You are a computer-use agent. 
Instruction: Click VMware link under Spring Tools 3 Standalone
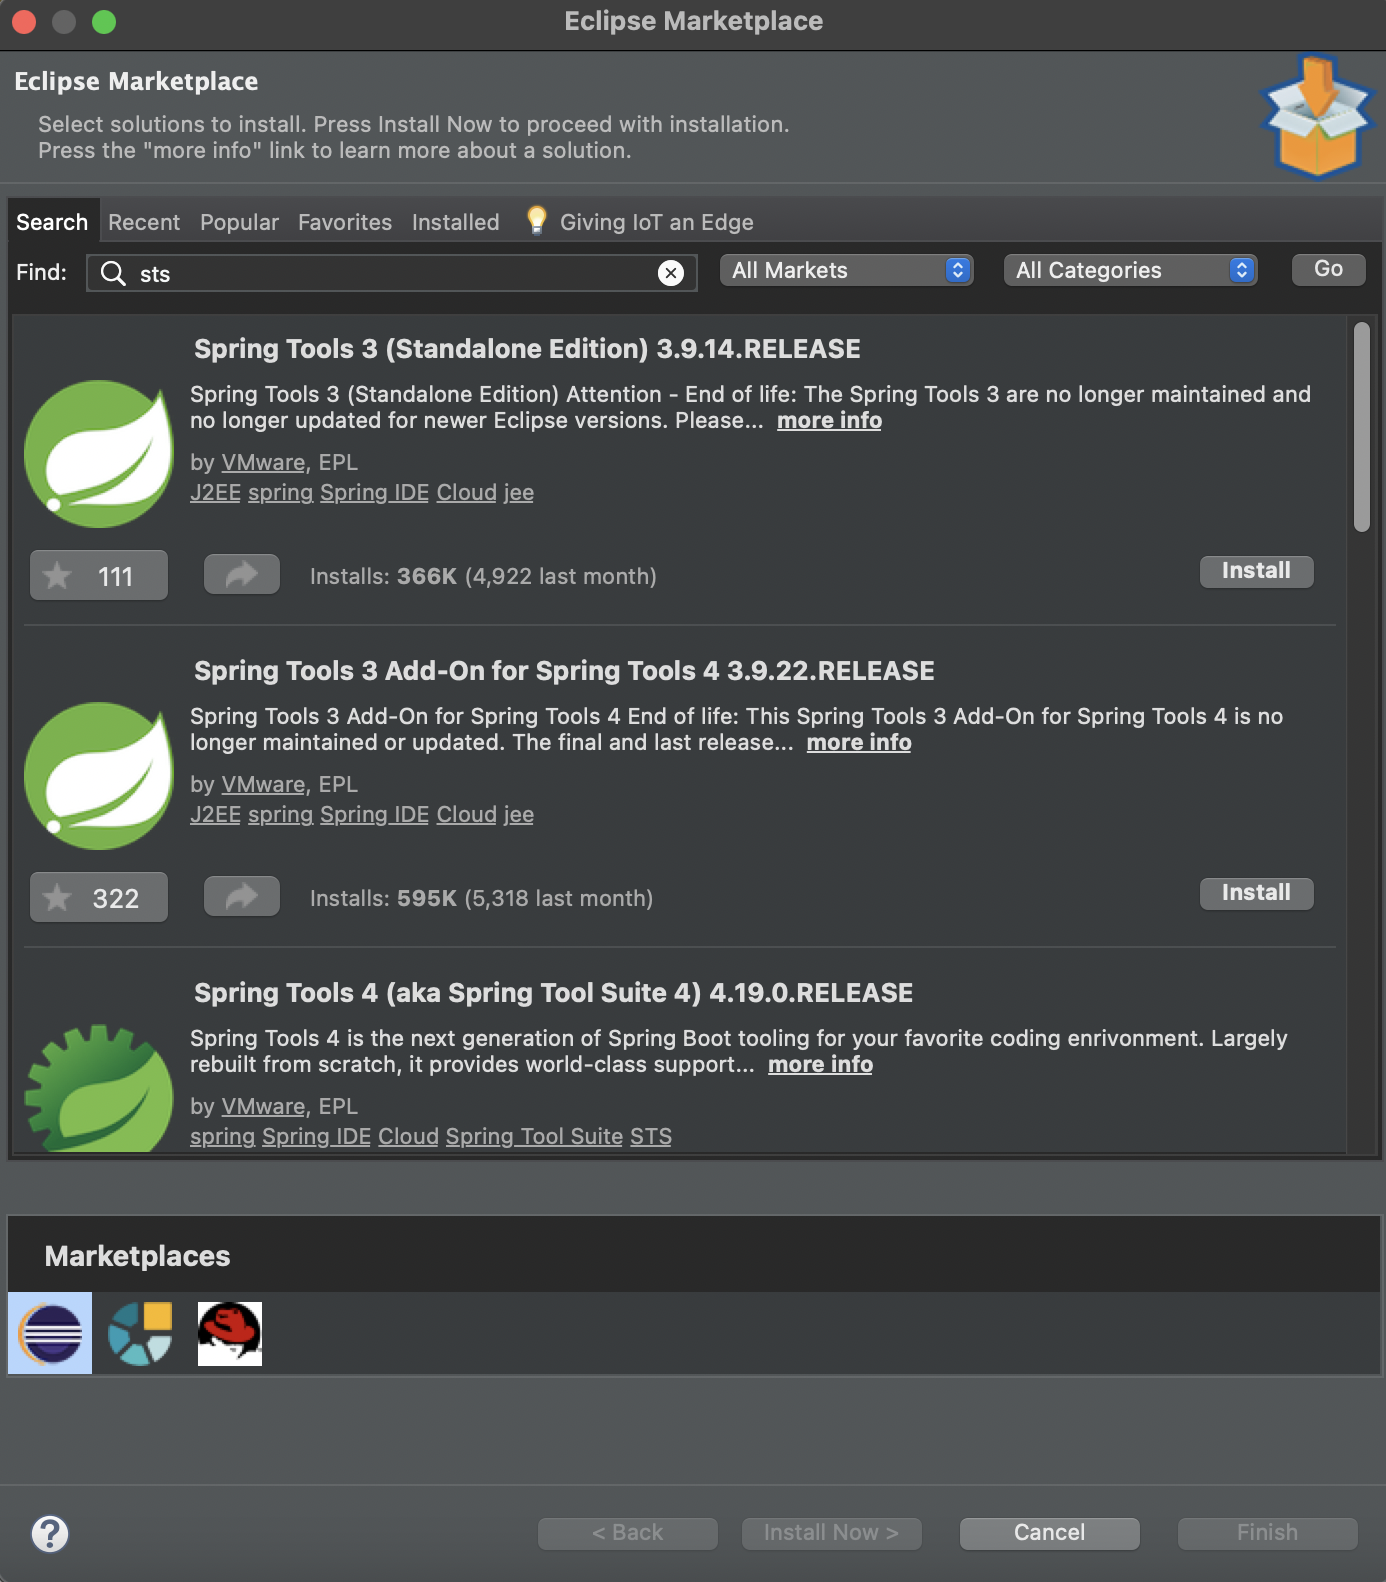coord(263,463)
